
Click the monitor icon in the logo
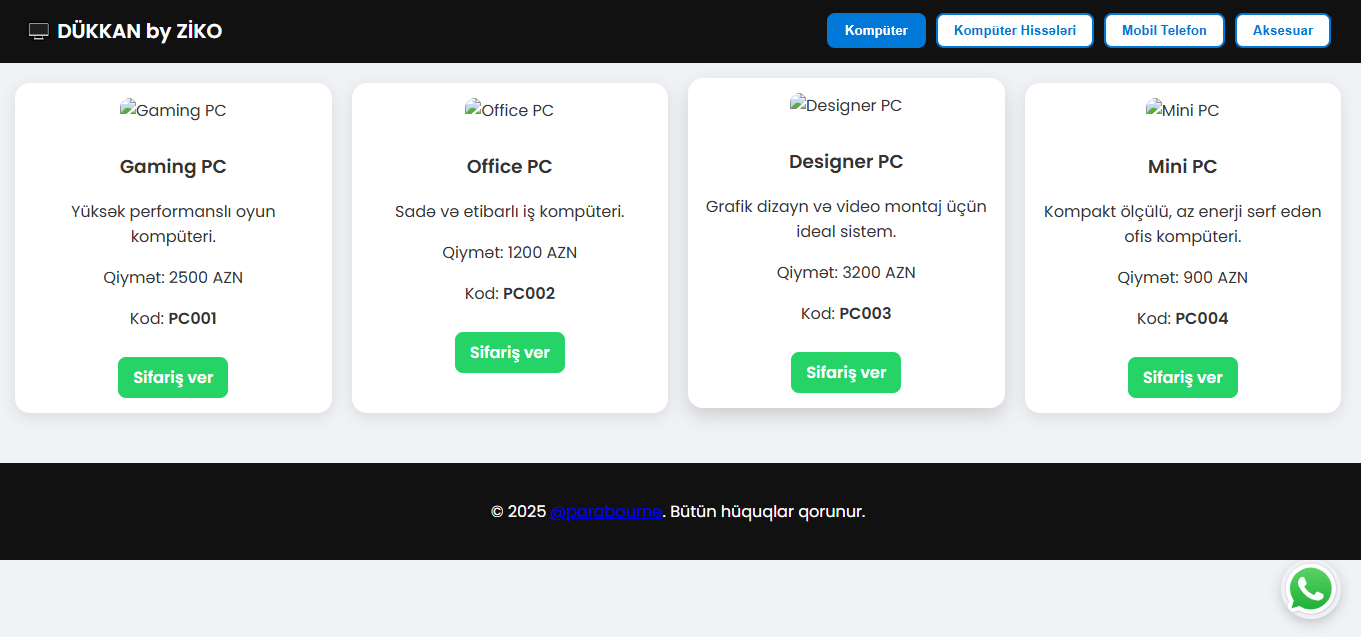[x=39, y=32]
